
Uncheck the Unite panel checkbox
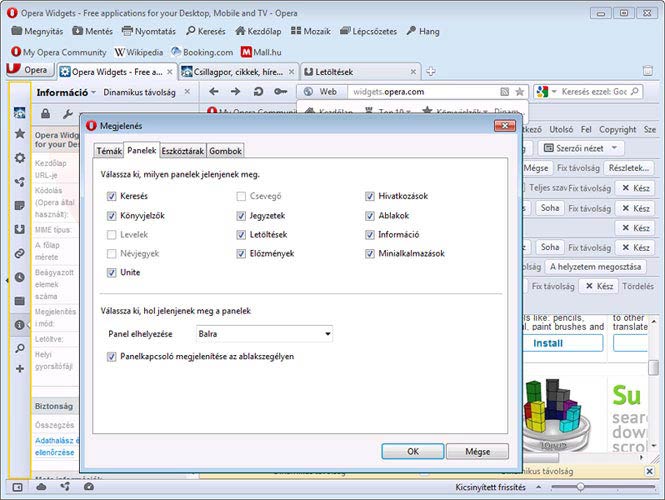pyautogui.click(x=112, y=272)
